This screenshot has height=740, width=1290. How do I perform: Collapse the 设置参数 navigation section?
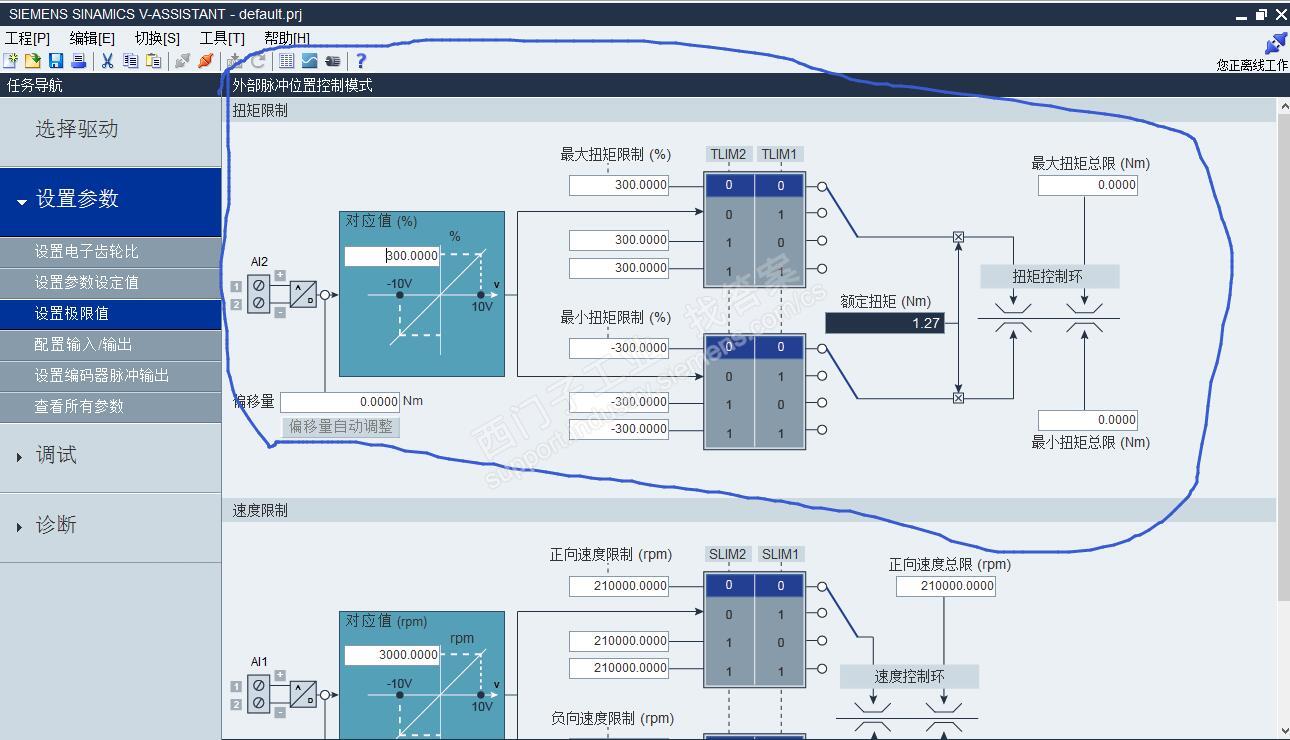[x=110, y=200]
